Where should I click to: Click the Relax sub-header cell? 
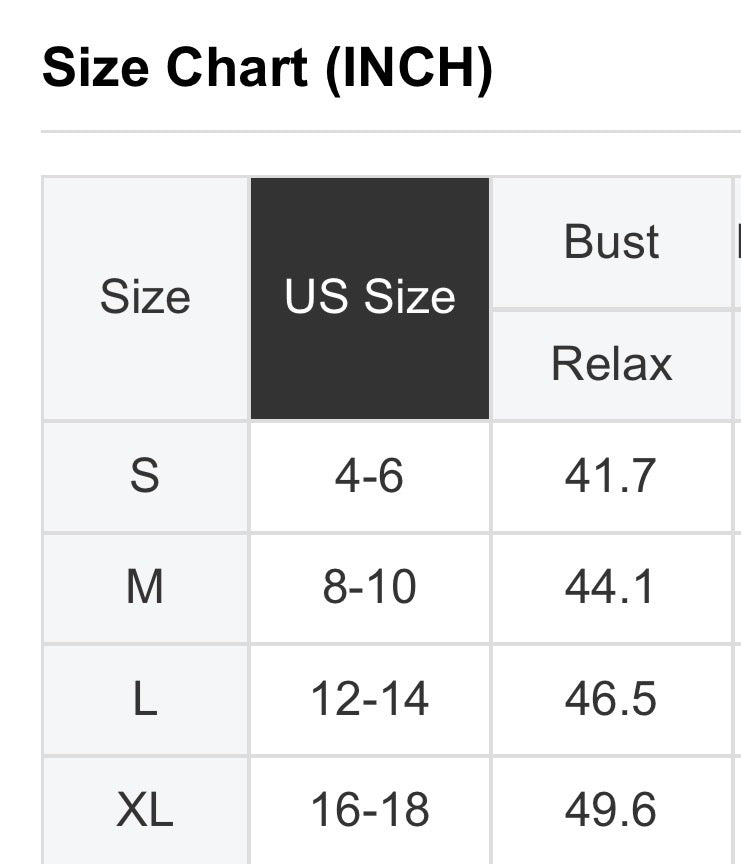coord(611,364)
